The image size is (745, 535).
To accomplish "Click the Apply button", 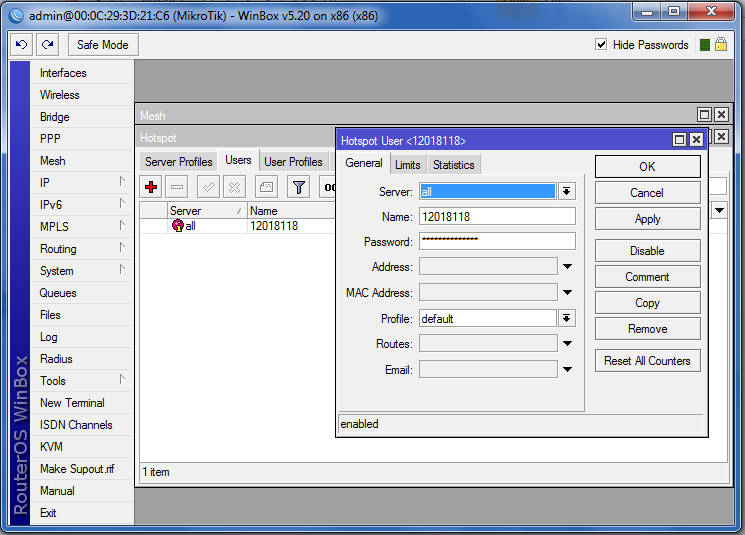I will click(x=648, y=219).
